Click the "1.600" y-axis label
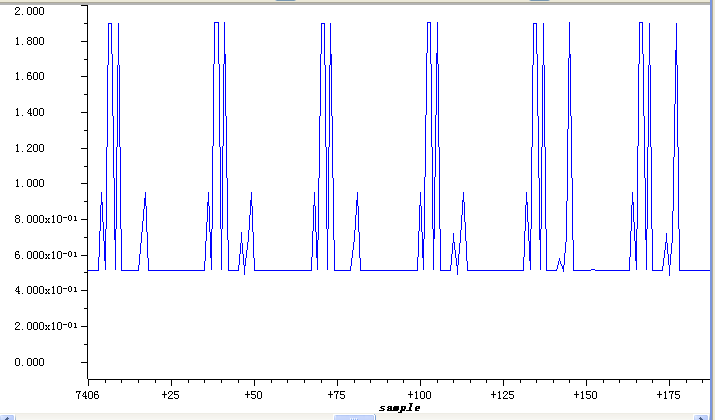Screen dimensions: 715x420 tap(30, 76)
